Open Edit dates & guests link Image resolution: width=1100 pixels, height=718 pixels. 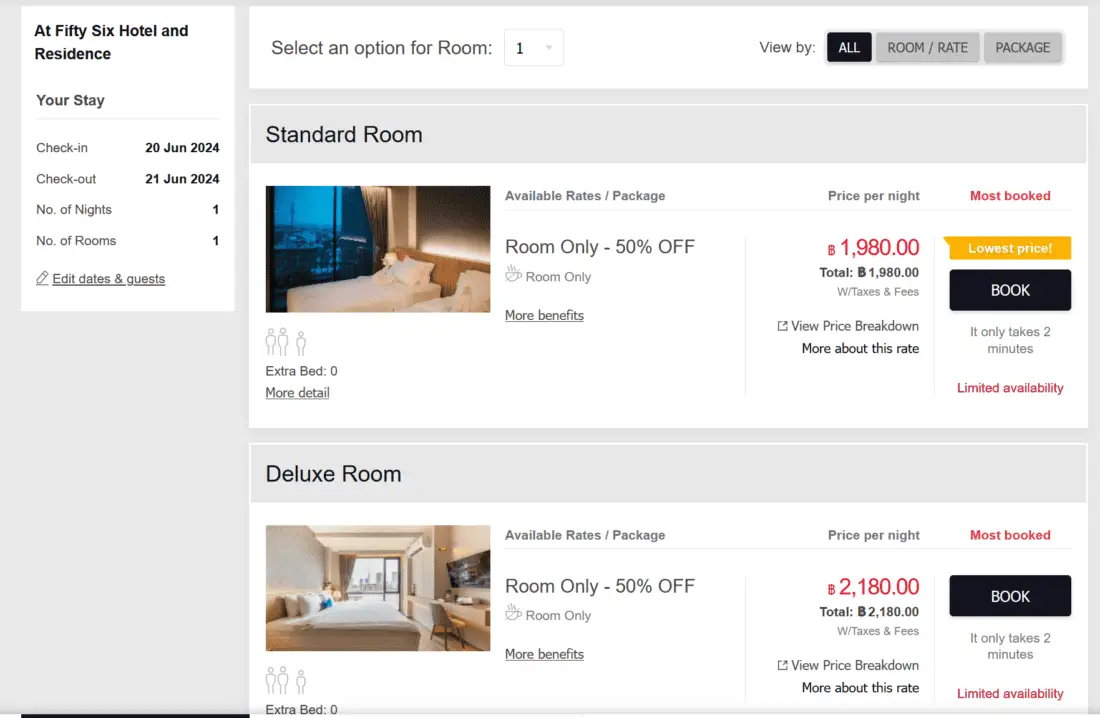click(x=108, y=279)
